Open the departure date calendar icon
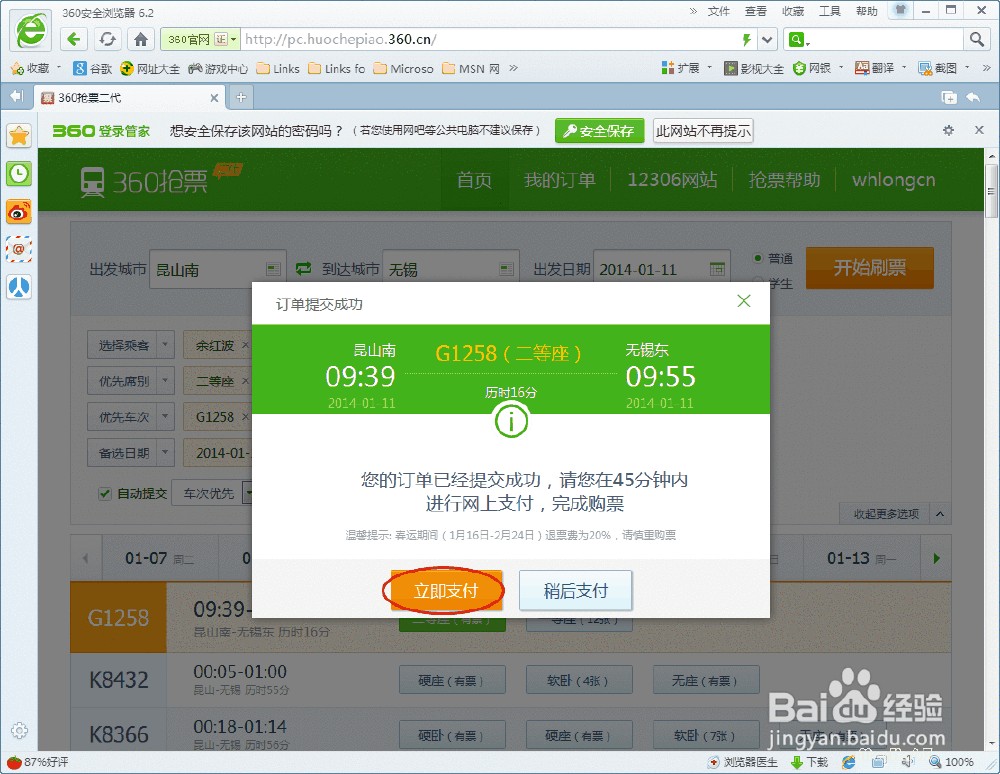The height and width of the screenshot is (774, 1000). pos(717,269)
